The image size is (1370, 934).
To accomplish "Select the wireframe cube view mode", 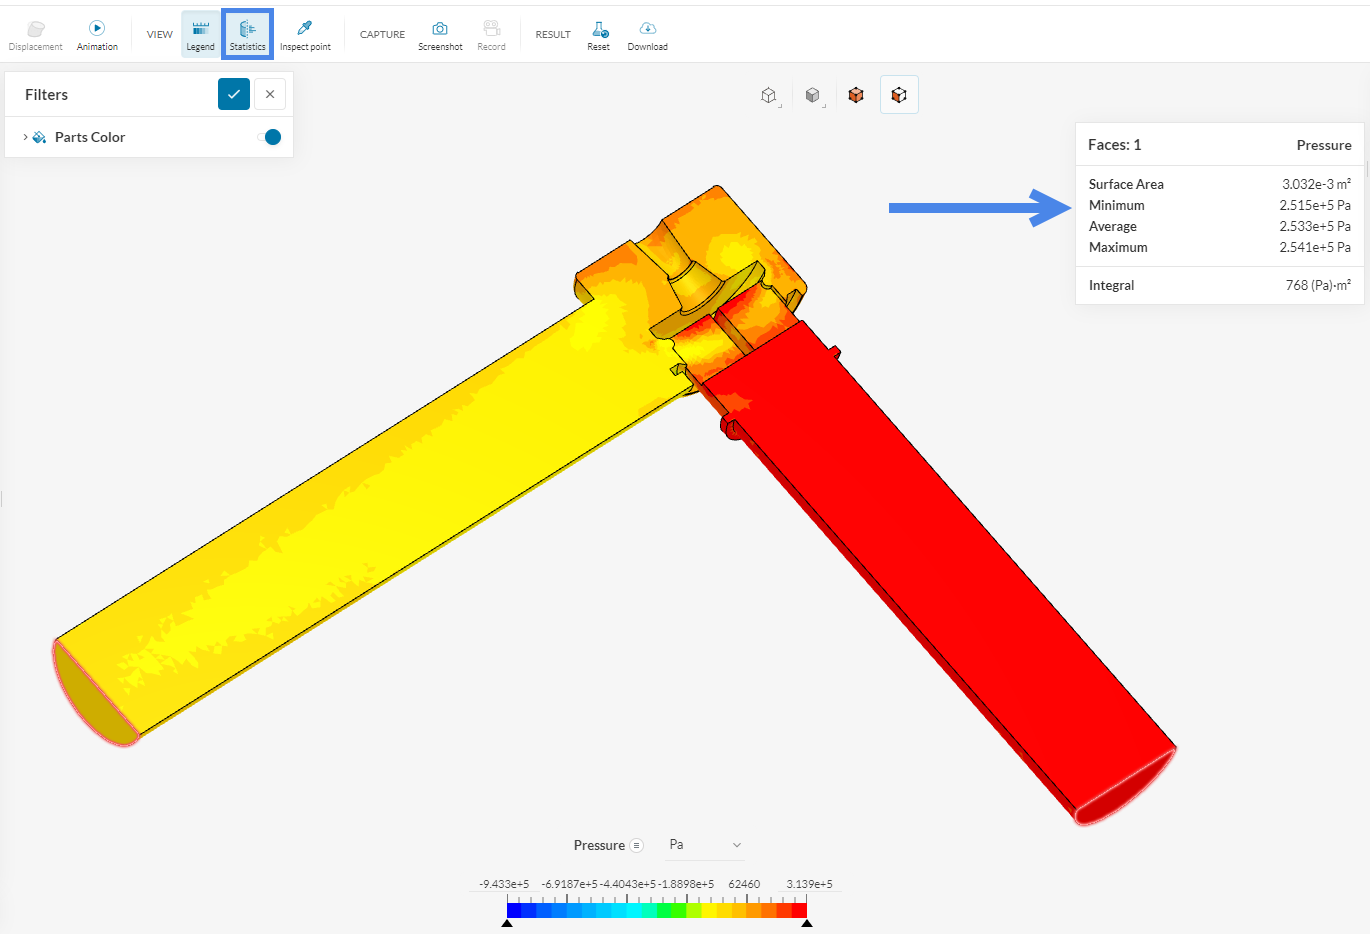I will [768, 94].
